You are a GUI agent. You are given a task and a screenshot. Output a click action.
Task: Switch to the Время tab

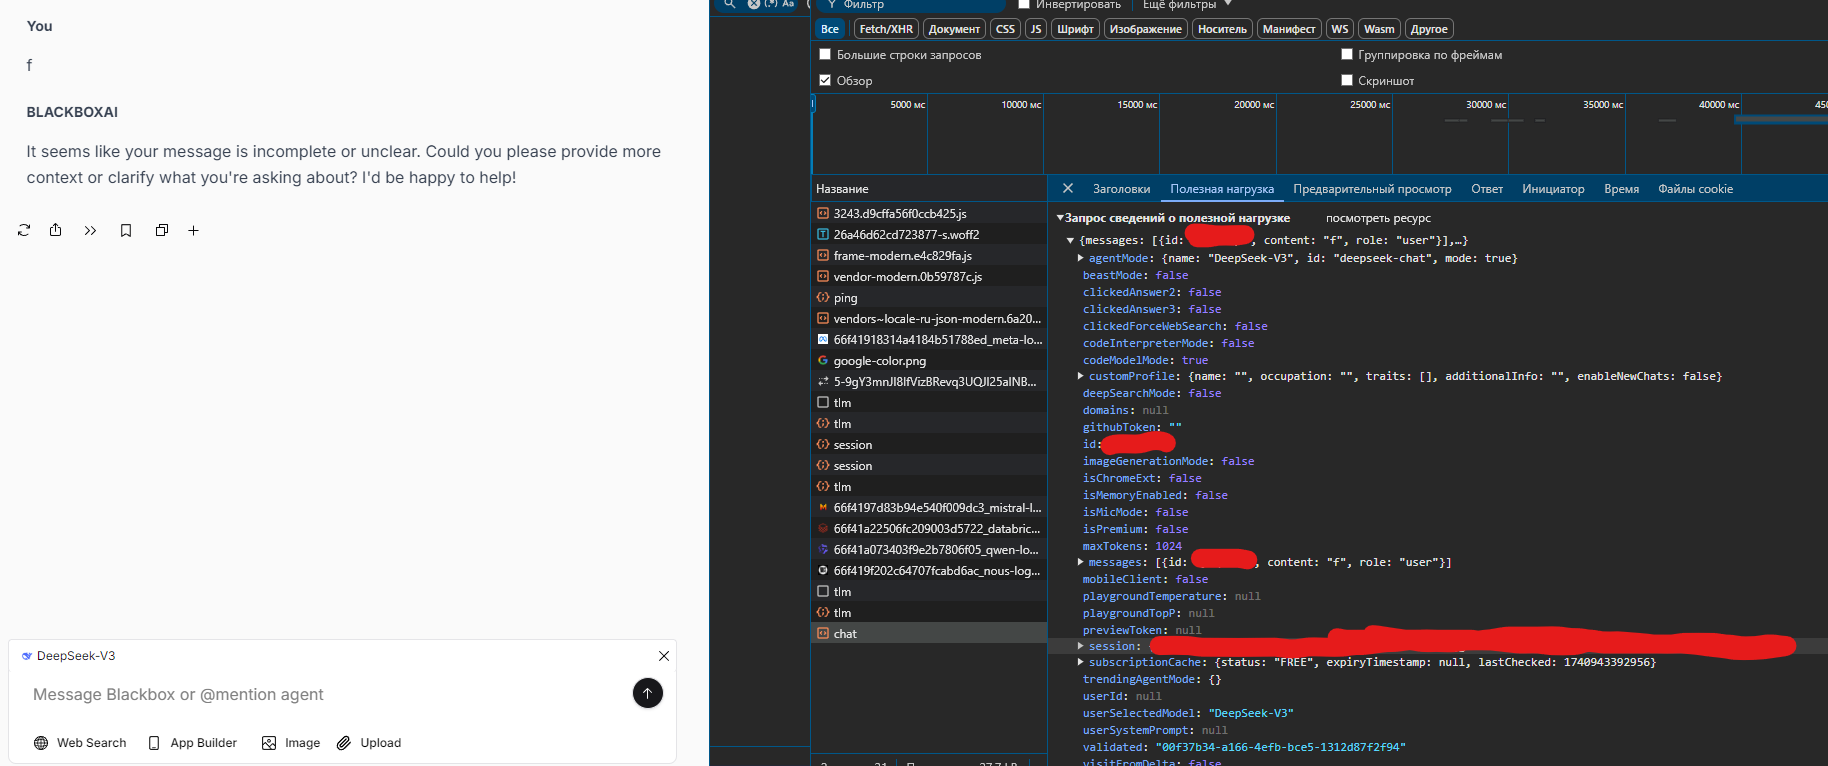tap(1621, 189)
